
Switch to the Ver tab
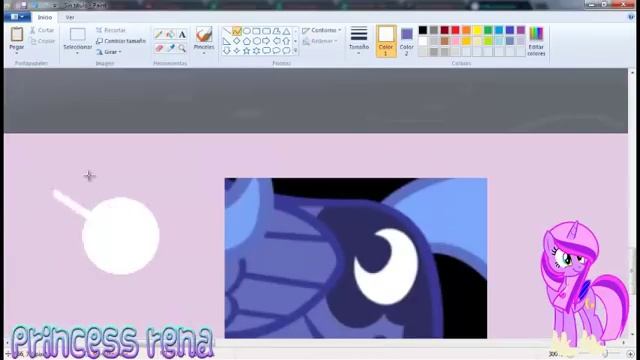pyautogui.click(x=70, y=17)
